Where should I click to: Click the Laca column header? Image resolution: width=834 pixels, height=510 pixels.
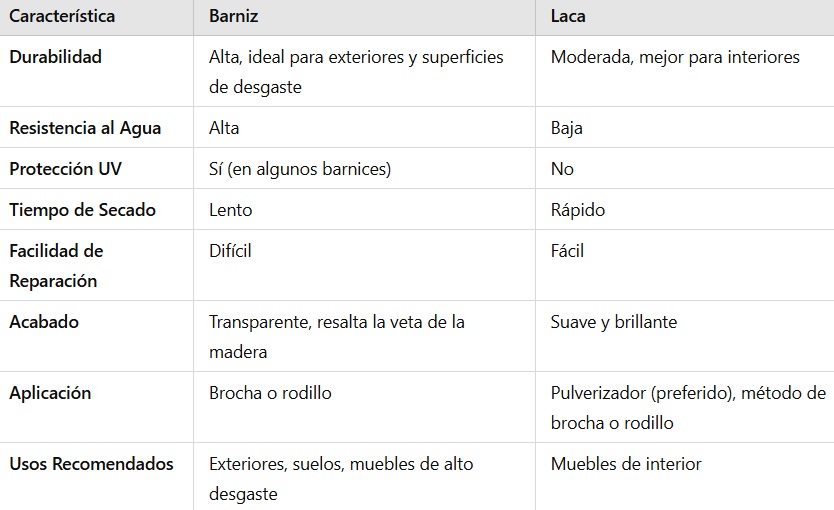(569, 16)
